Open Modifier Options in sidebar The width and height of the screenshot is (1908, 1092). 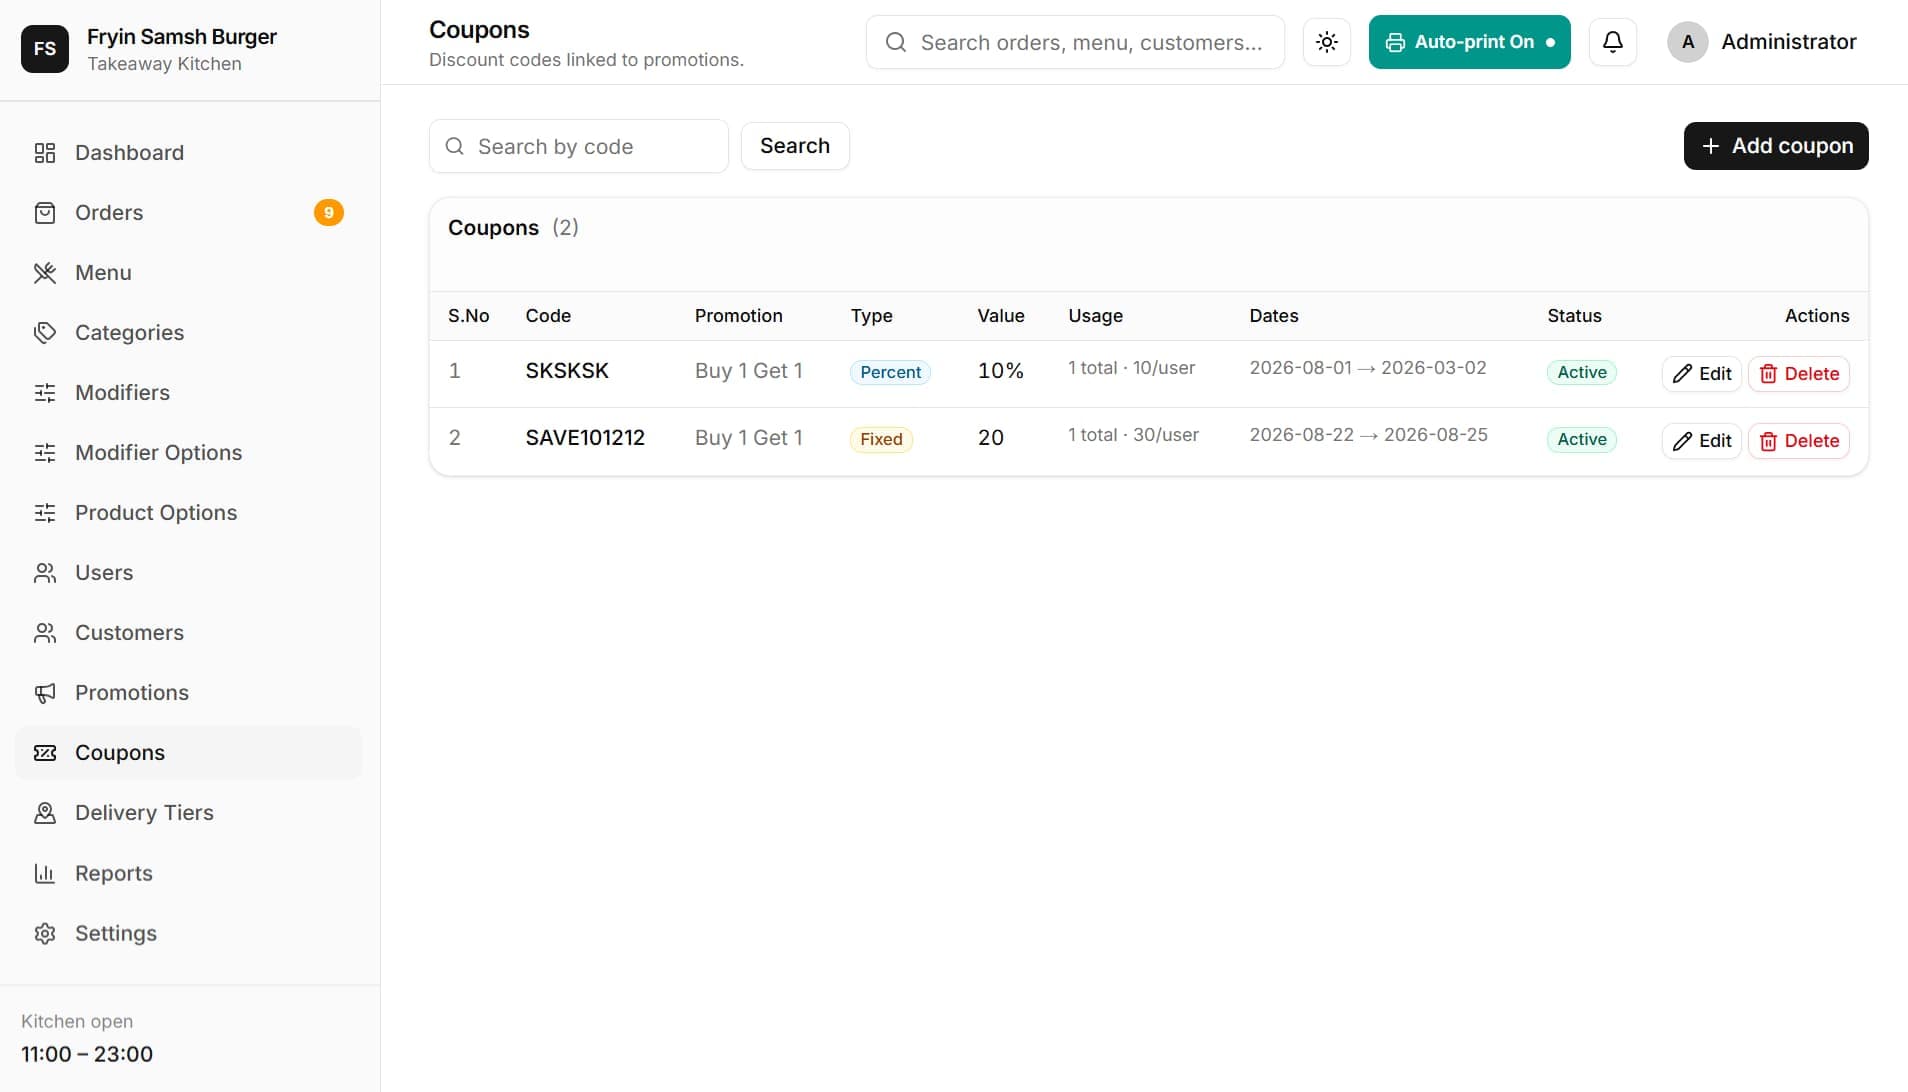[x=188, y=453]
